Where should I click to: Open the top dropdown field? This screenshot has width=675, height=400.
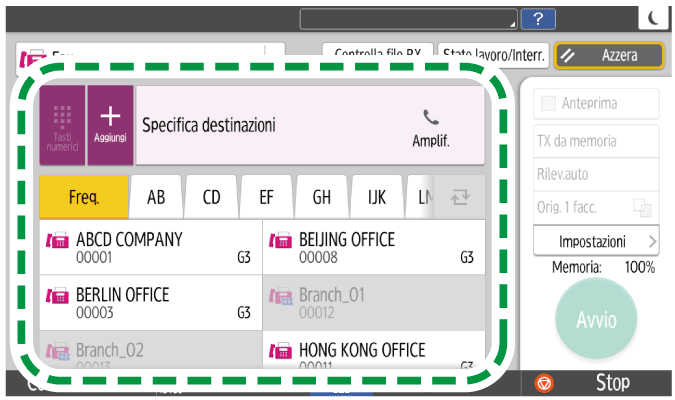tap(410, 19)
